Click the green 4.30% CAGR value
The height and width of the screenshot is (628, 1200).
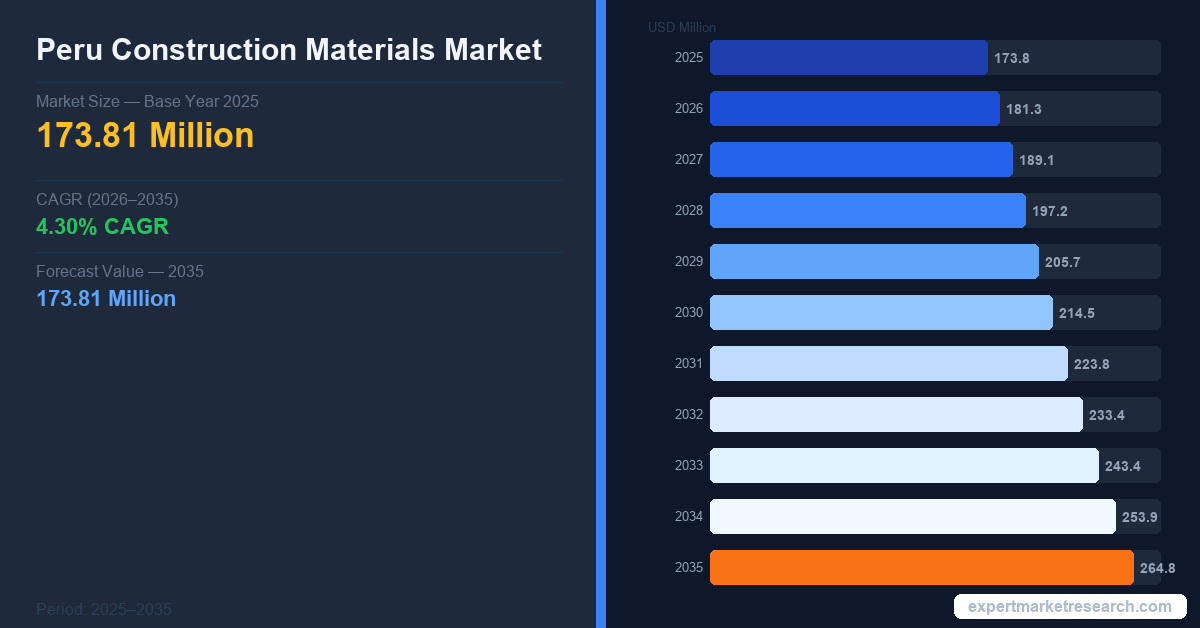(x=102, y=227)
